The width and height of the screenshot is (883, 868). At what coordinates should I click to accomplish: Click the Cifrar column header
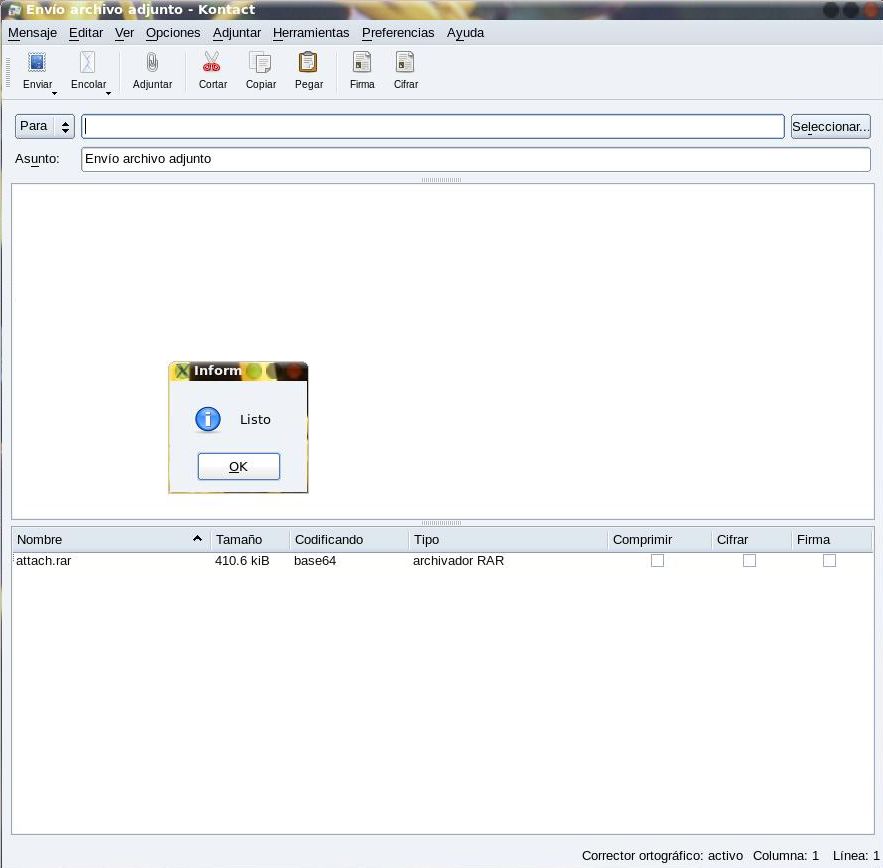tap(751, 540)
